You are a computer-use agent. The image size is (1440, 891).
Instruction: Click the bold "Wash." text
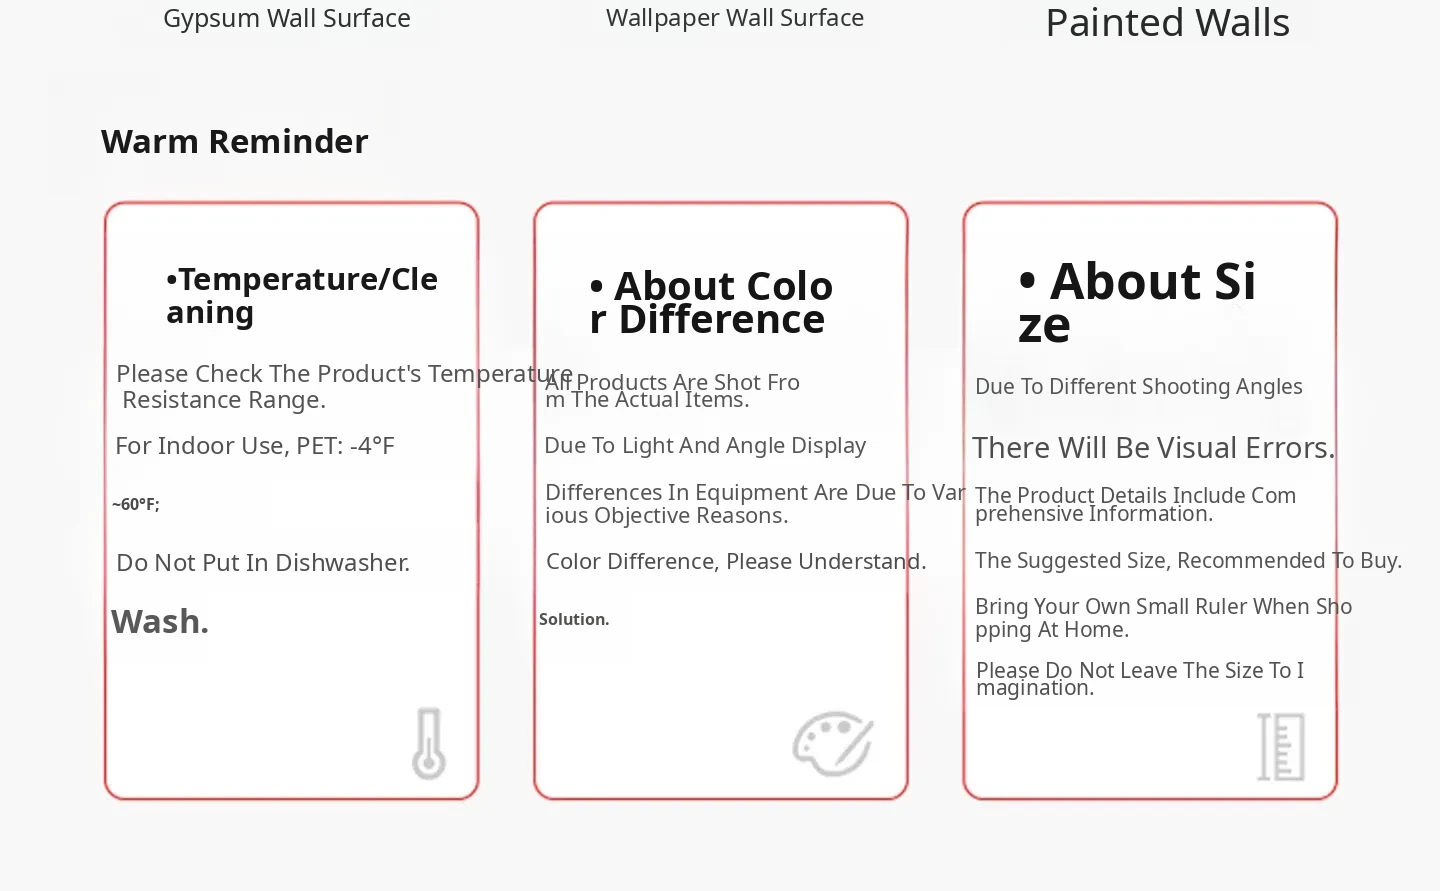coord(160,622)
